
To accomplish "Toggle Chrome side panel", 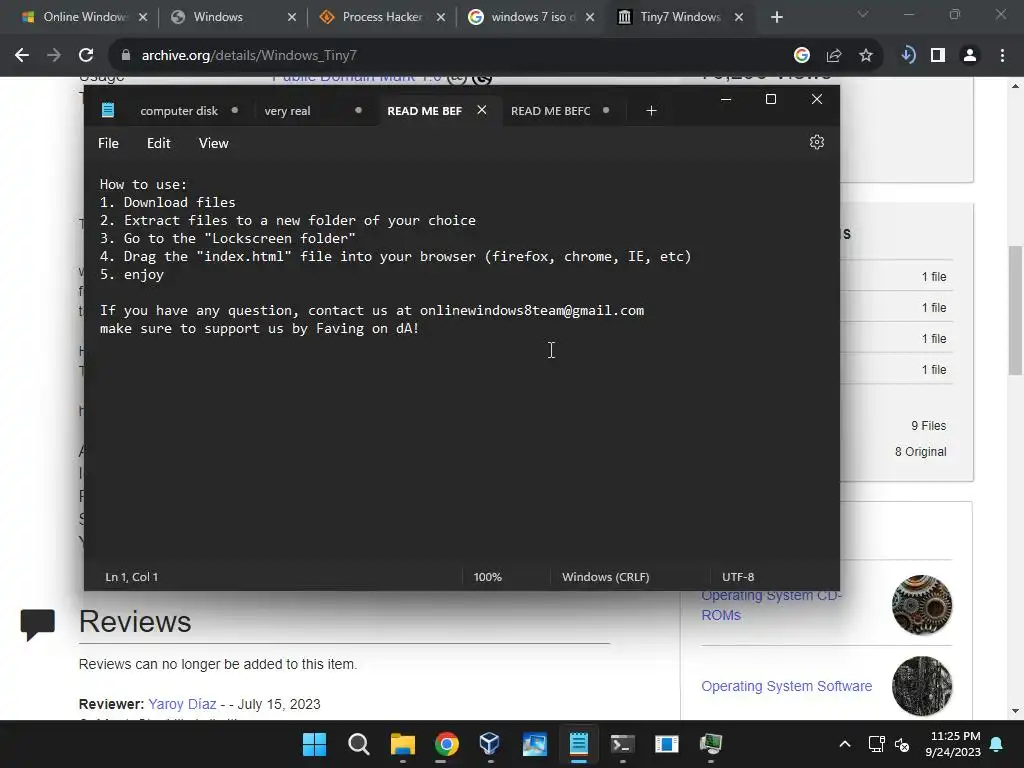I will (938, 56).
